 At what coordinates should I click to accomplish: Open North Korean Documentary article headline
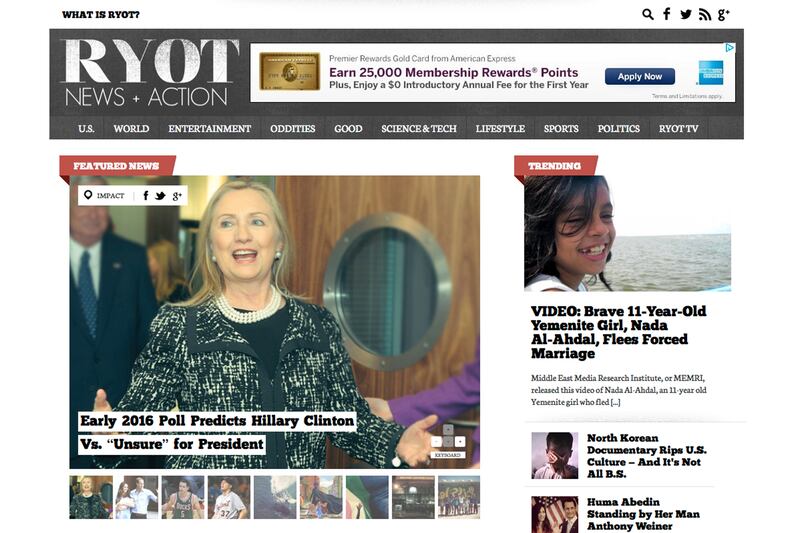646,455
